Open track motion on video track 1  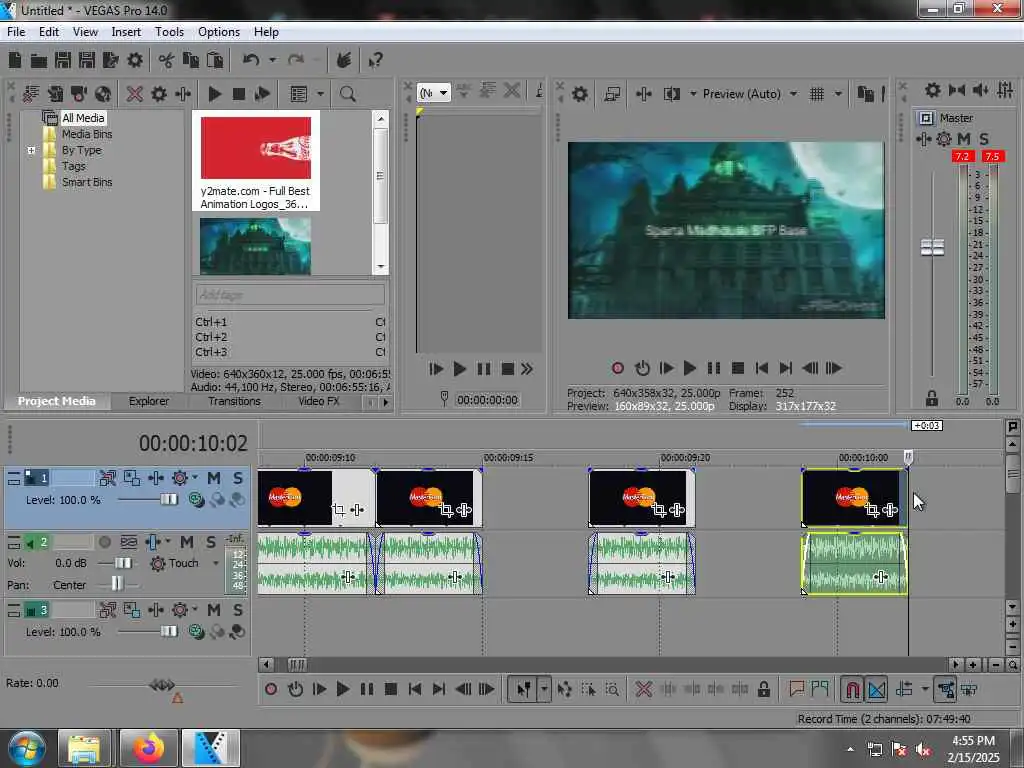(132, 479)
